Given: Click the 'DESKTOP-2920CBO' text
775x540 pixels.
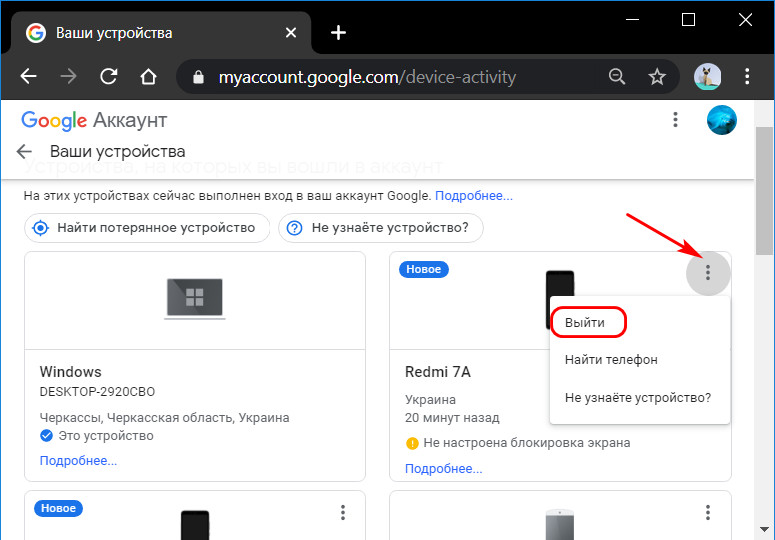Looking at the screenshot, I should tap(97, 392).
